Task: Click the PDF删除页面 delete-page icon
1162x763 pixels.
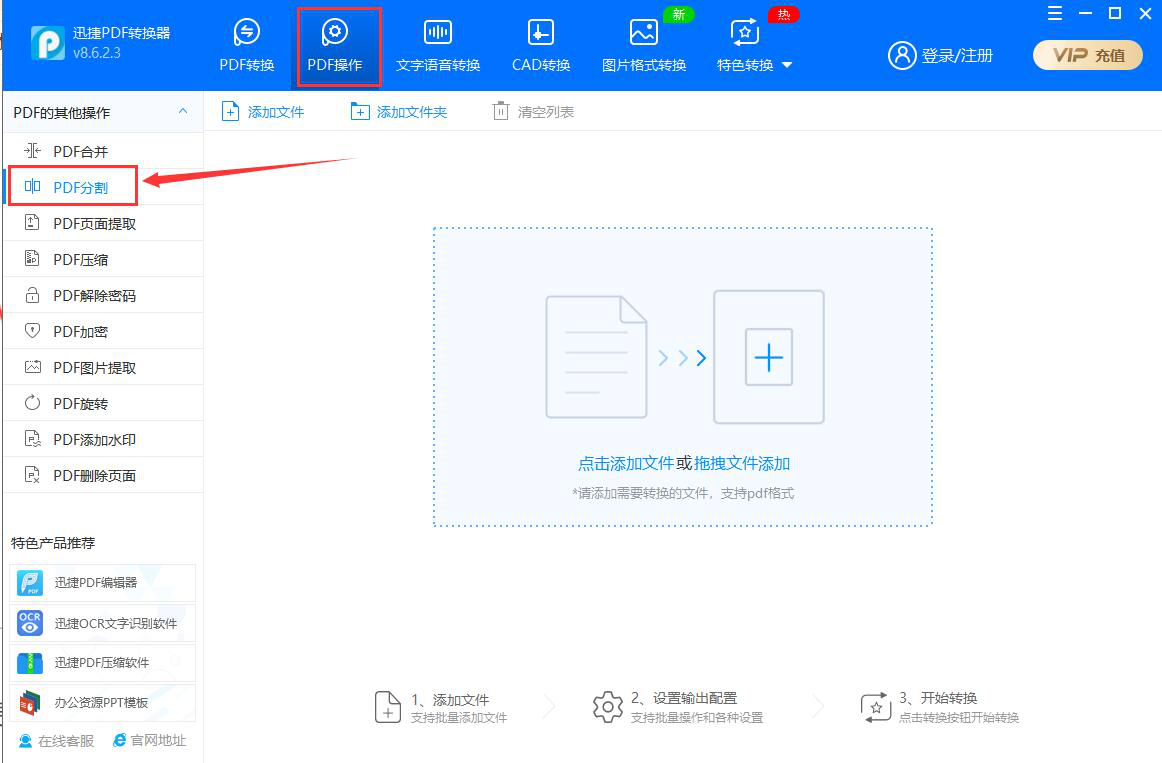Action: coord(32,474)
